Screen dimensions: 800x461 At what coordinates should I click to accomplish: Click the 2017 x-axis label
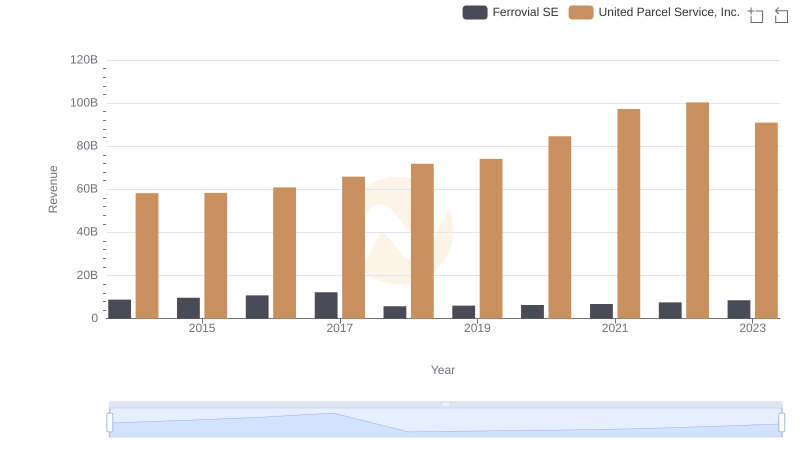point(340,328)
